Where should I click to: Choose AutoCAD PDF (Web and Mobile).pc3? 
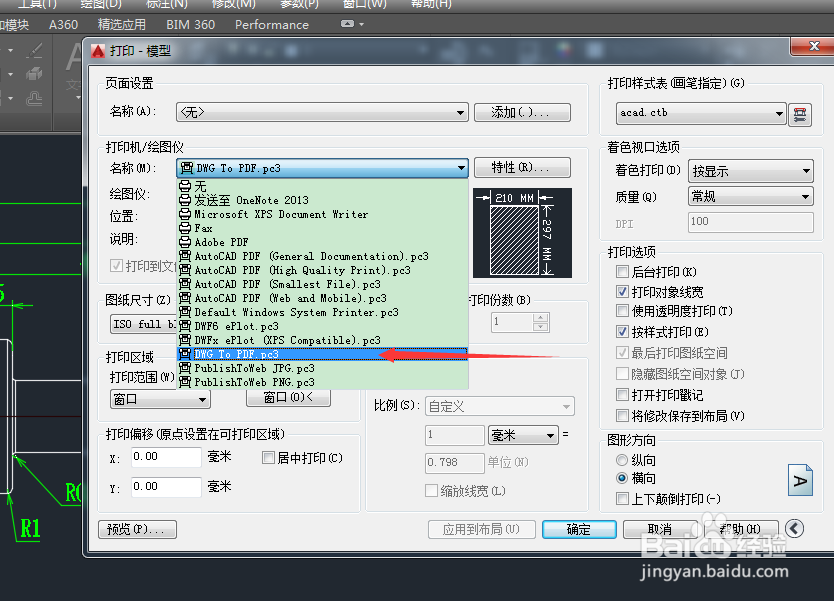pyautogui.click(x=322, y=298)
